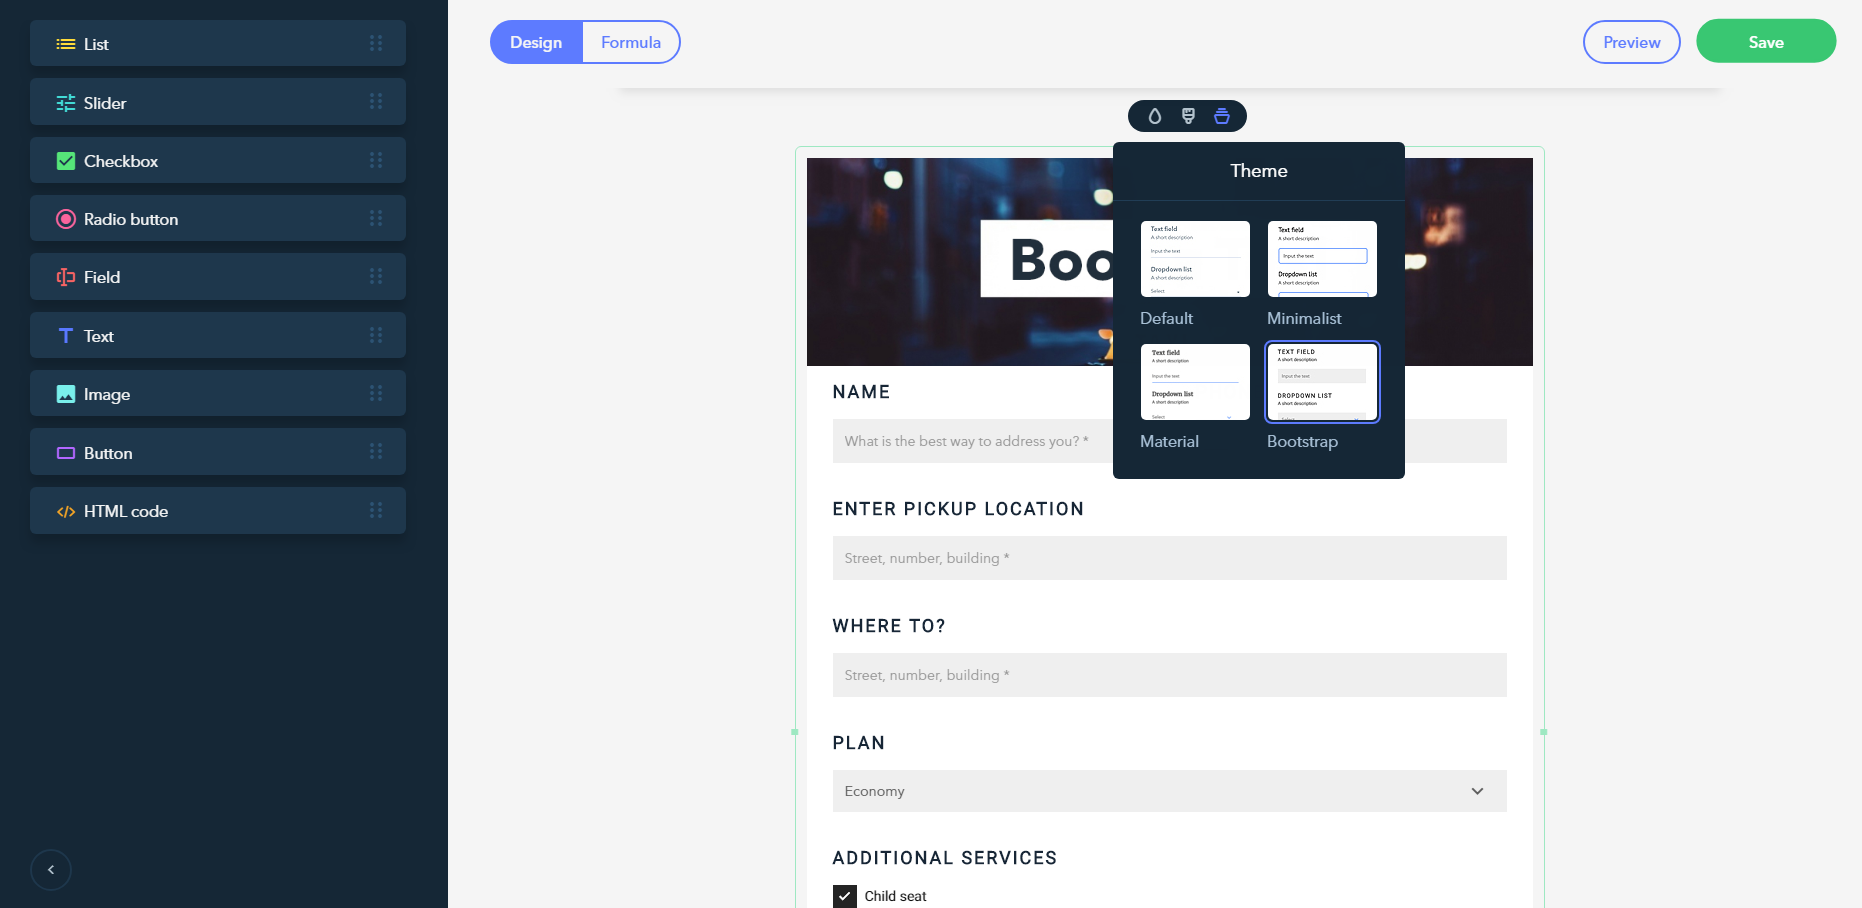This screenshot has width=1862, height=908.
Task: Click the Name input field
Action: click(x=1169, y=441)
